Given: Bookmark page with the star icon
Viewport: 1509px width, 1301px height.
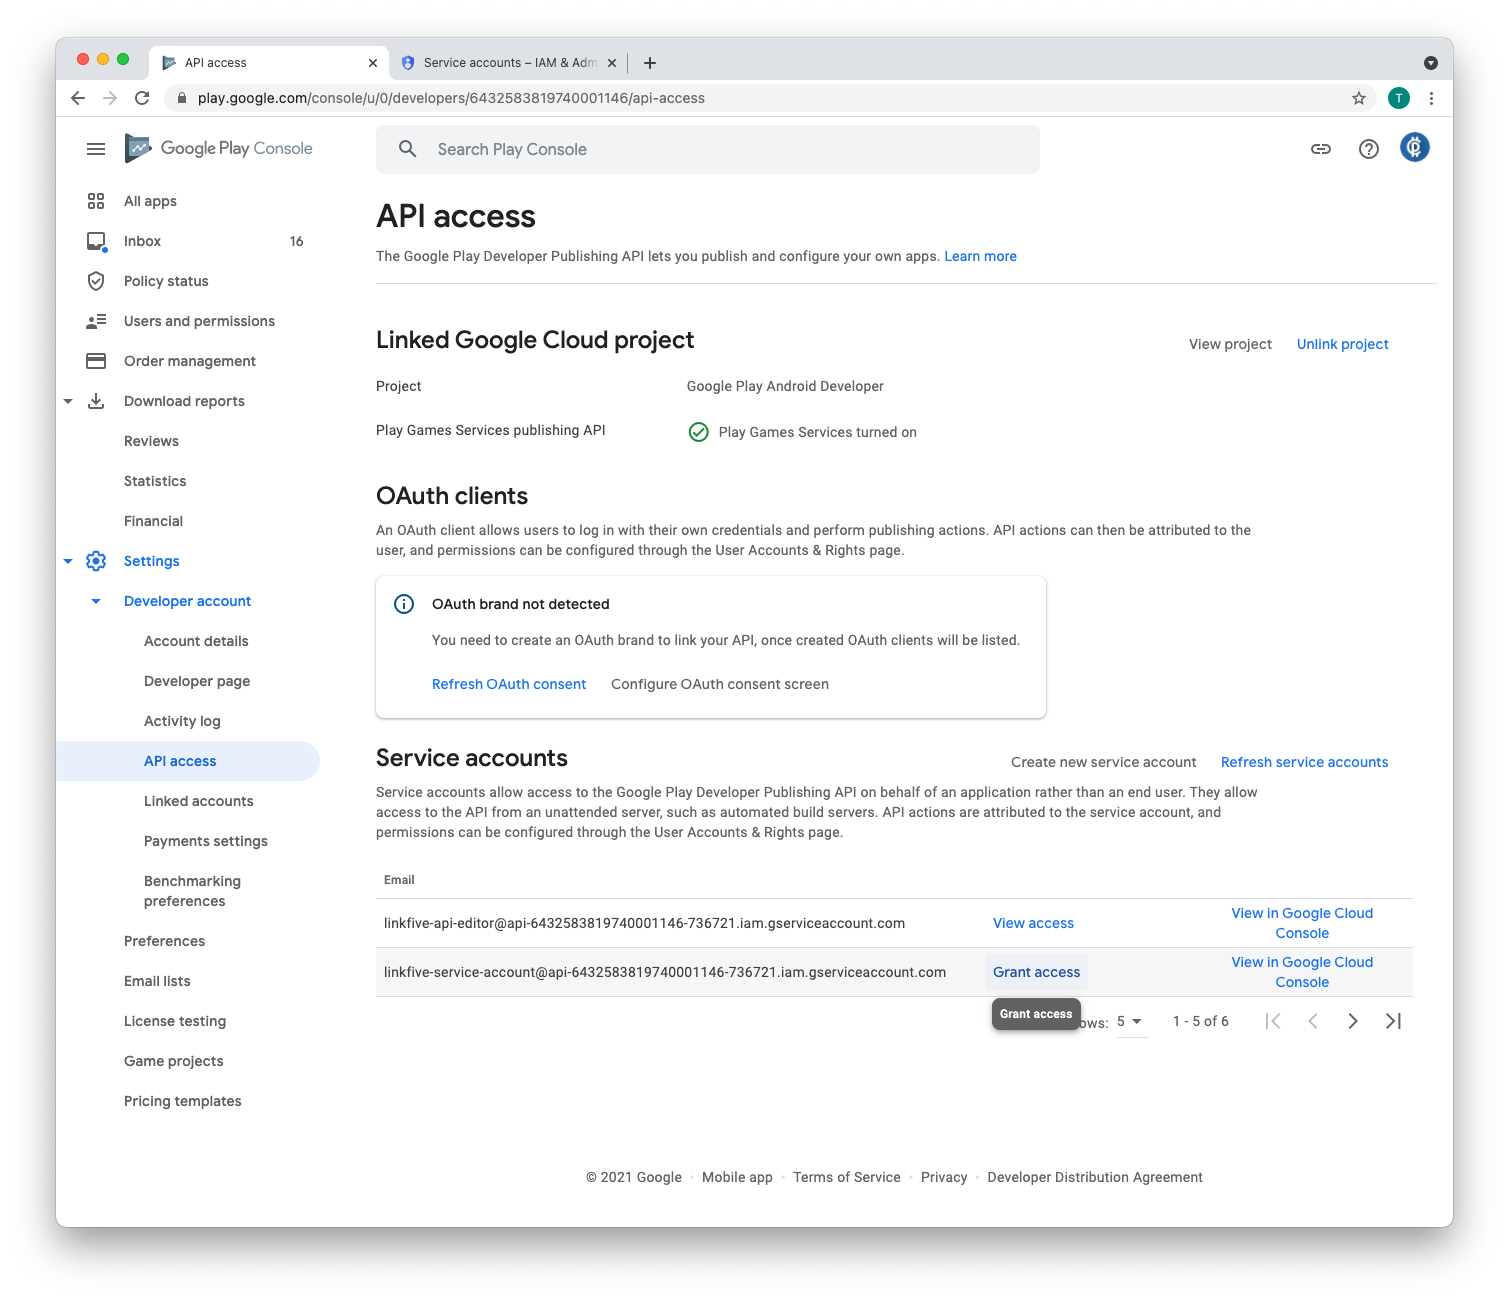Looking at the screenshot, I should [x=1359, y=98].
